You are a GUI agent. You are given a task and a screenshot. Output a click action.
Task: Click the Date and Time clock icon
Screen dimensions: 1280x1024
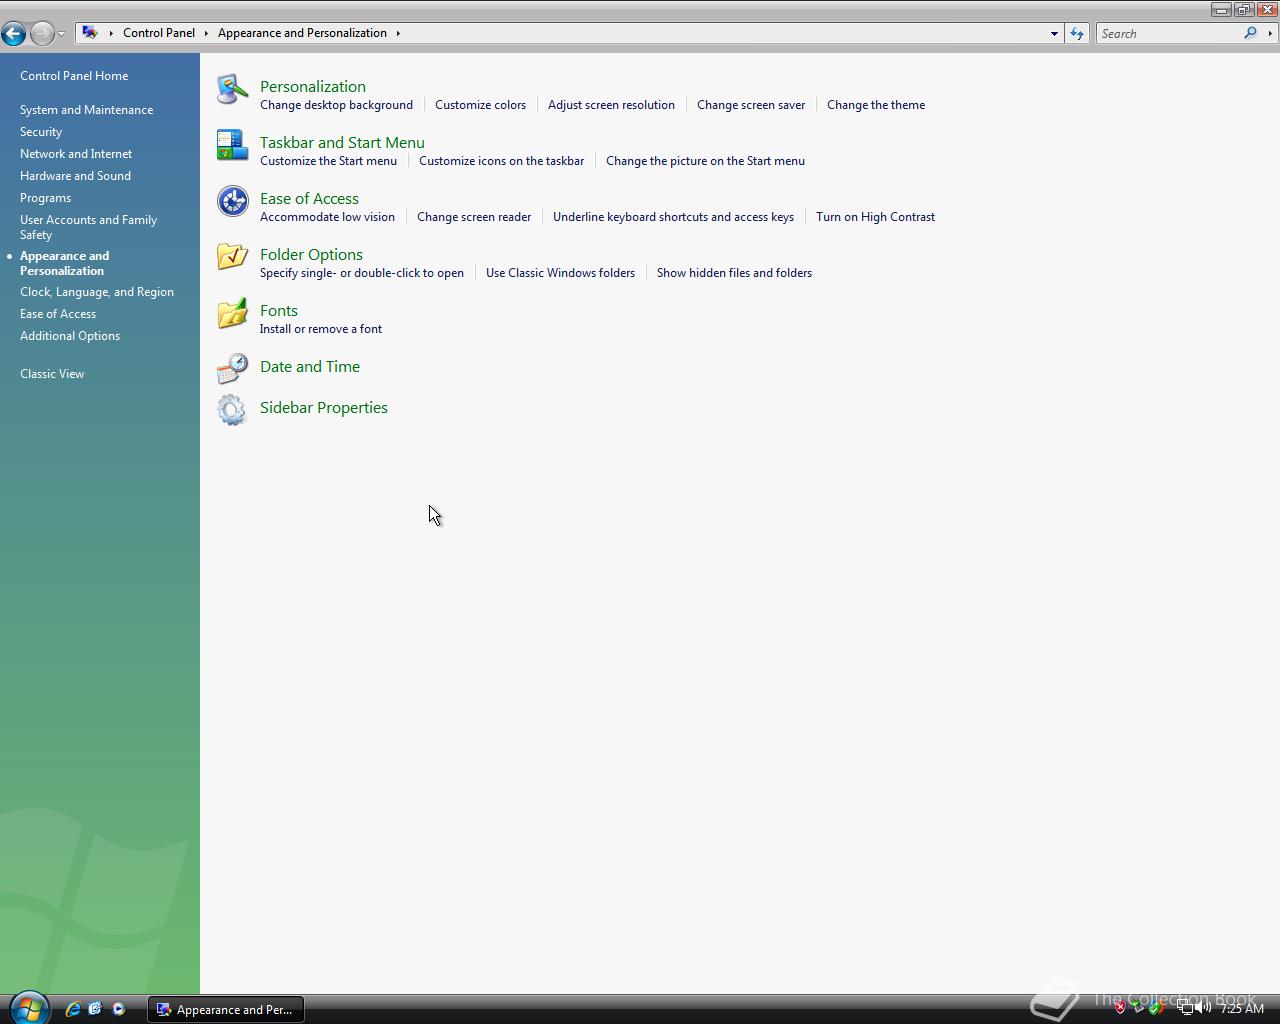(232, 369)
